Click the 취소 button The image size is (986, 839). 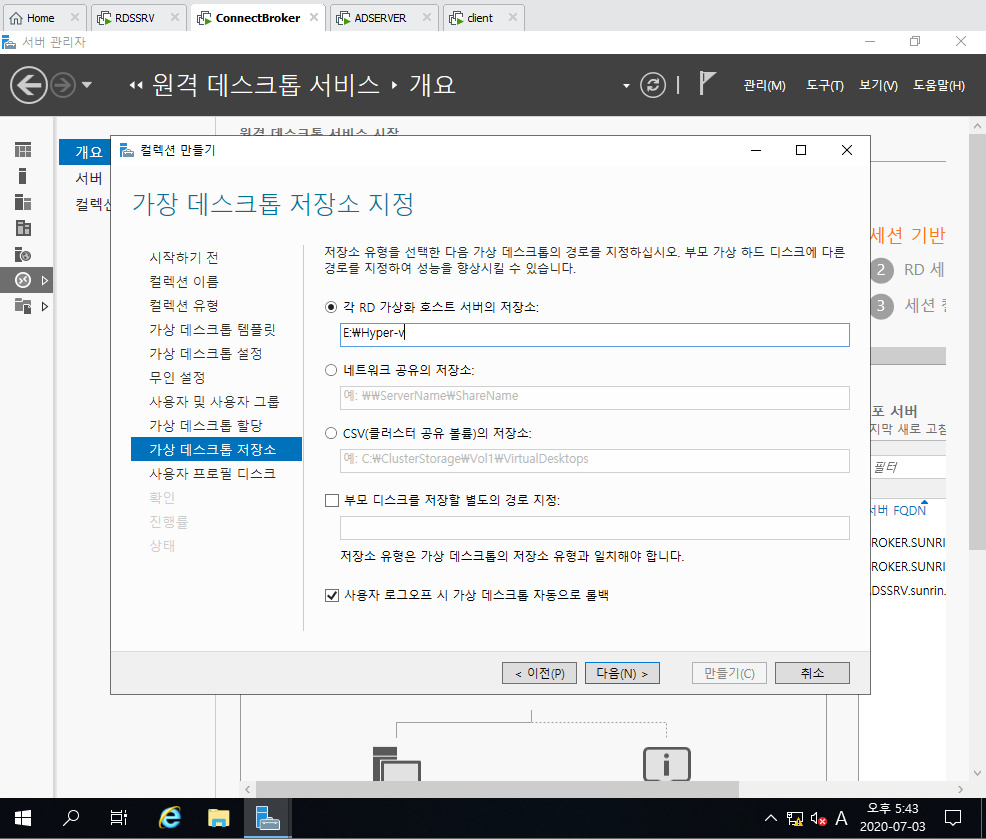pyautogui.click(x=812, y=673)
